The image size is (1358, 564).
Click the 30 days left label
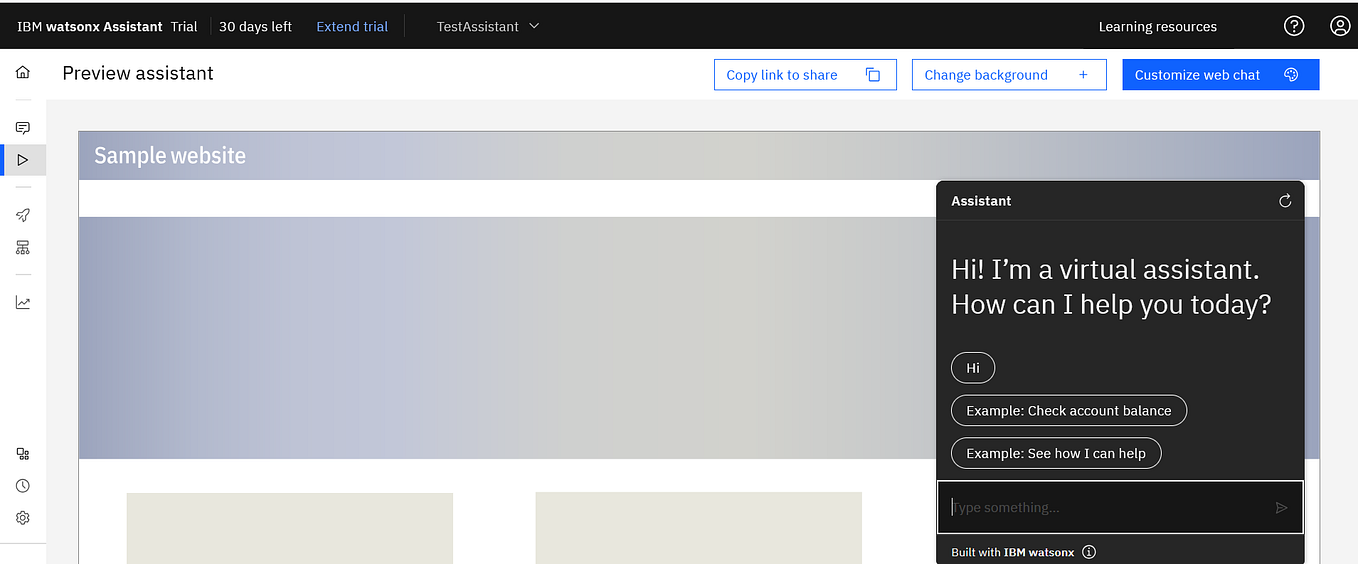(255, 27)
